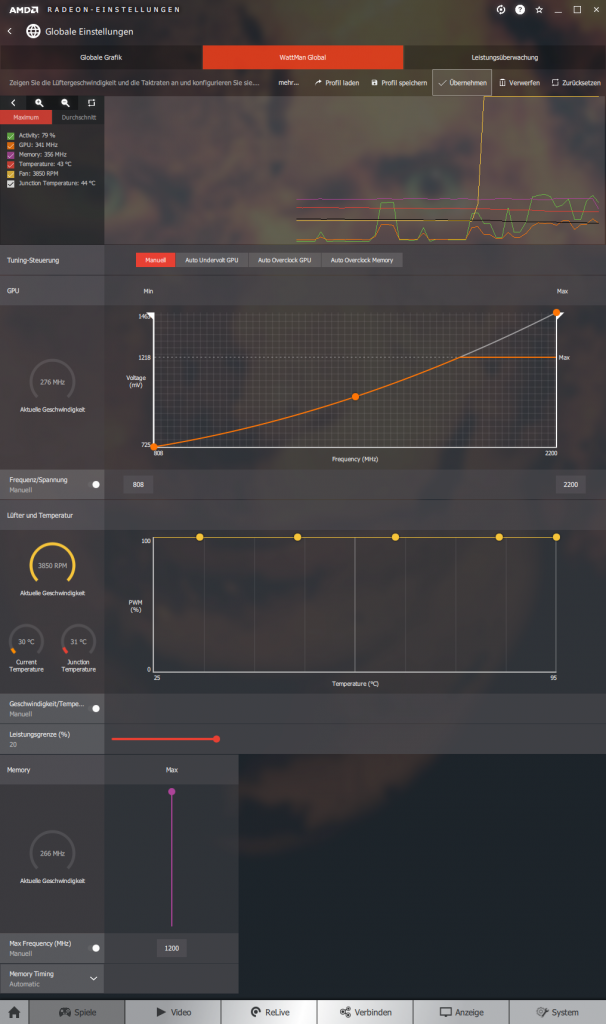Zoom in on the monitoring graph

pyautogui.click(x=39, y=103)
